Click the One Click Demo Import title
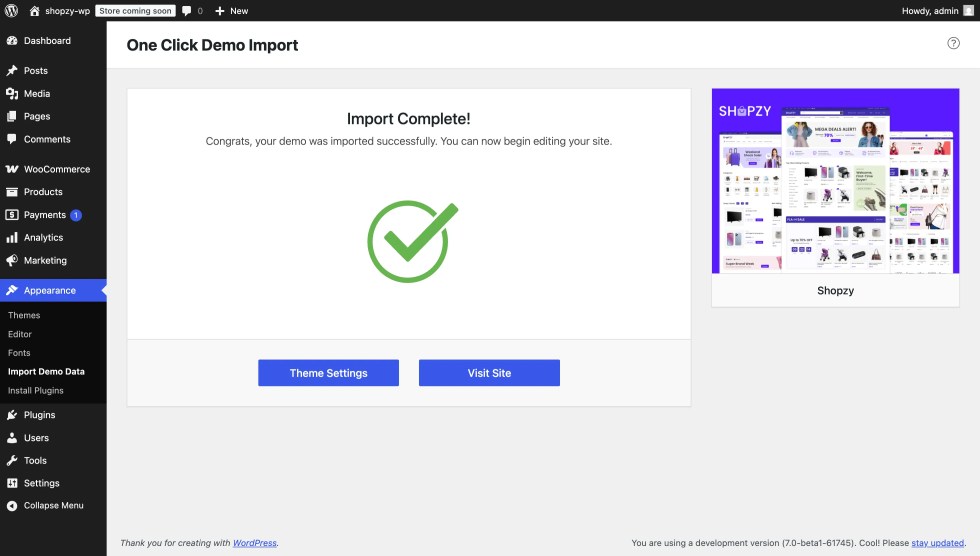 coord(212,45)
